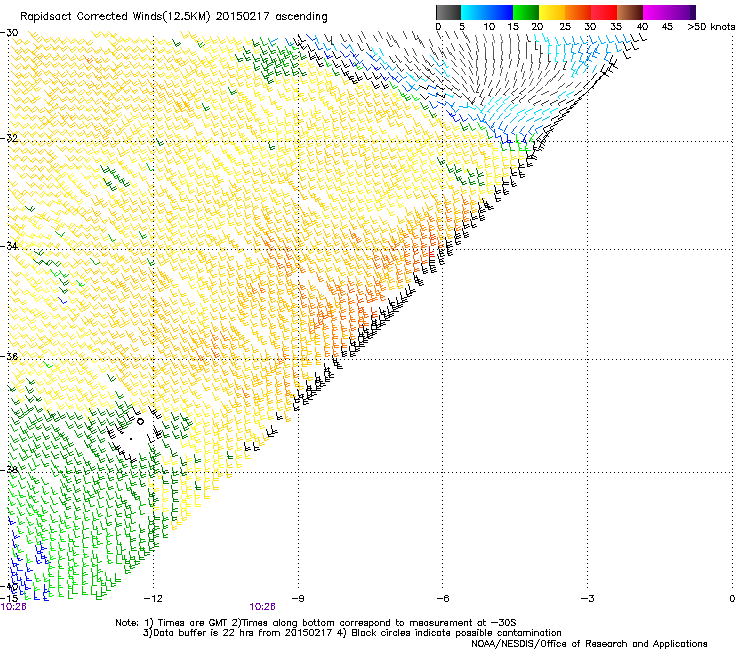
Task: Click the latitude label '-36'
Action: (x=9, y=356)
